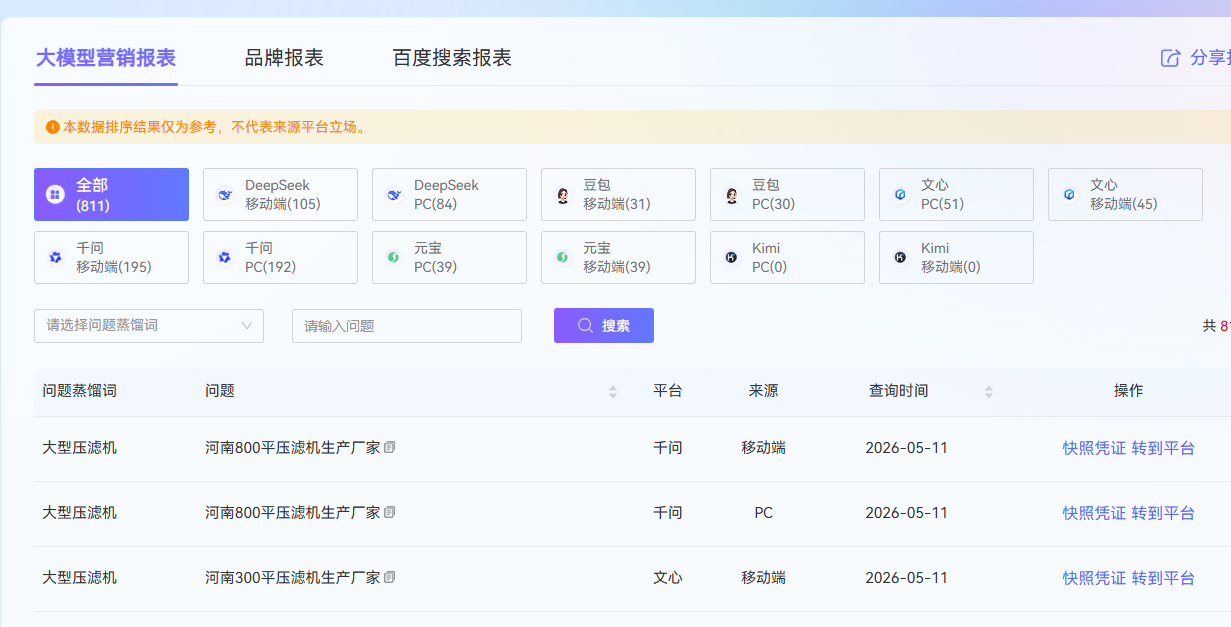Image resolution: width=1231 pixels, height=627 pixels.
Task: Click 文心 logo icon for 移动端(45)
Action: (x=1070, y=194)
